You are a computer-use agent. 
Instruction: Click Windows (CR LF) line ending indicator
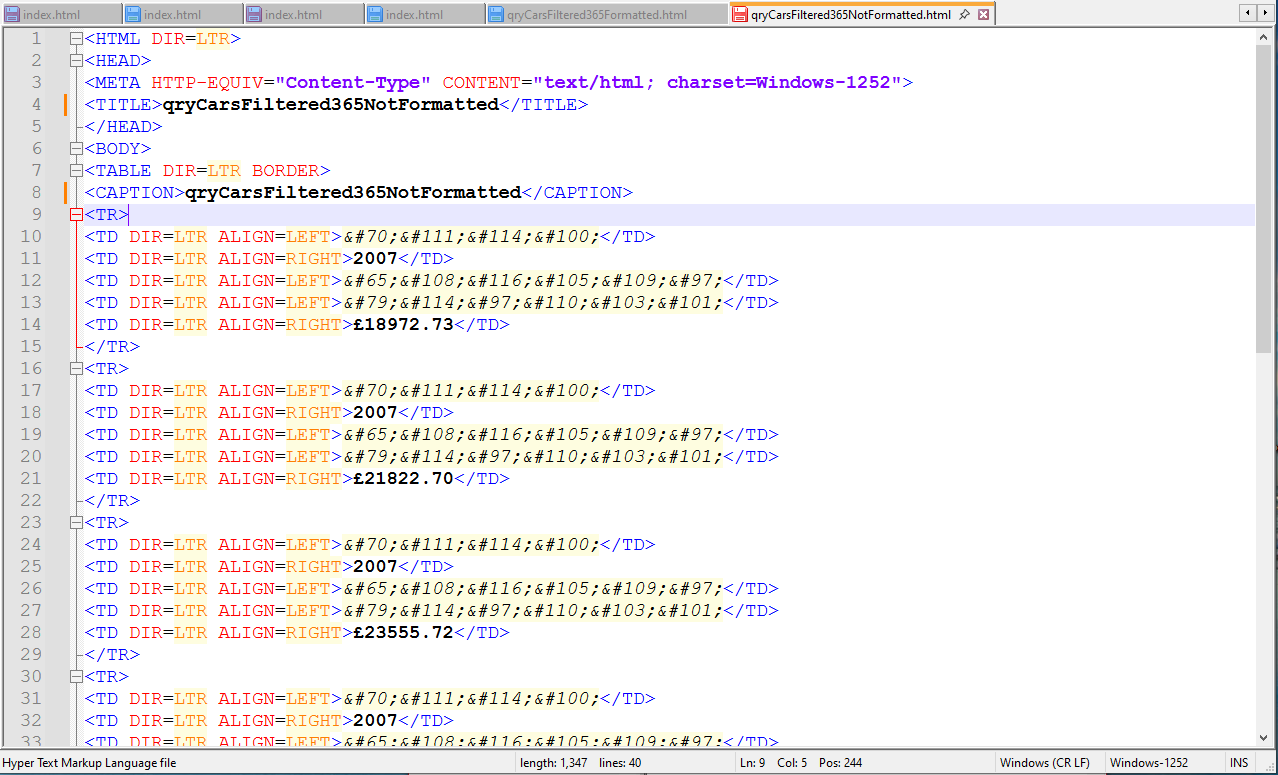click(x=1045, y=763)
